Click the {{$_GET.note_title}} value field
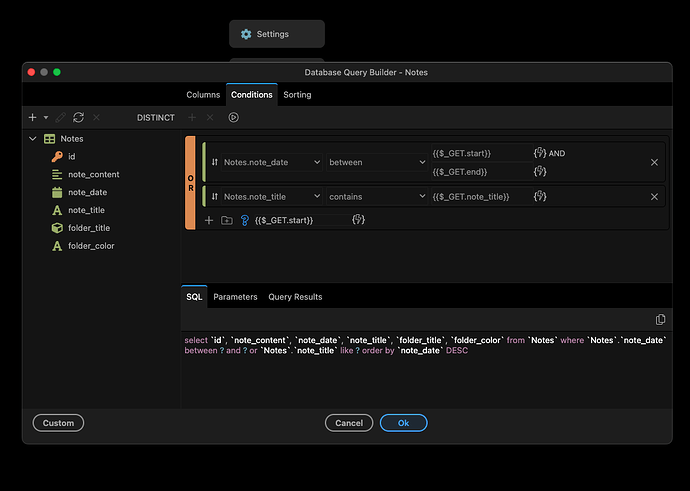Image resolution: width=690 pixels, height=491 pixels. [x=478, y=196]
